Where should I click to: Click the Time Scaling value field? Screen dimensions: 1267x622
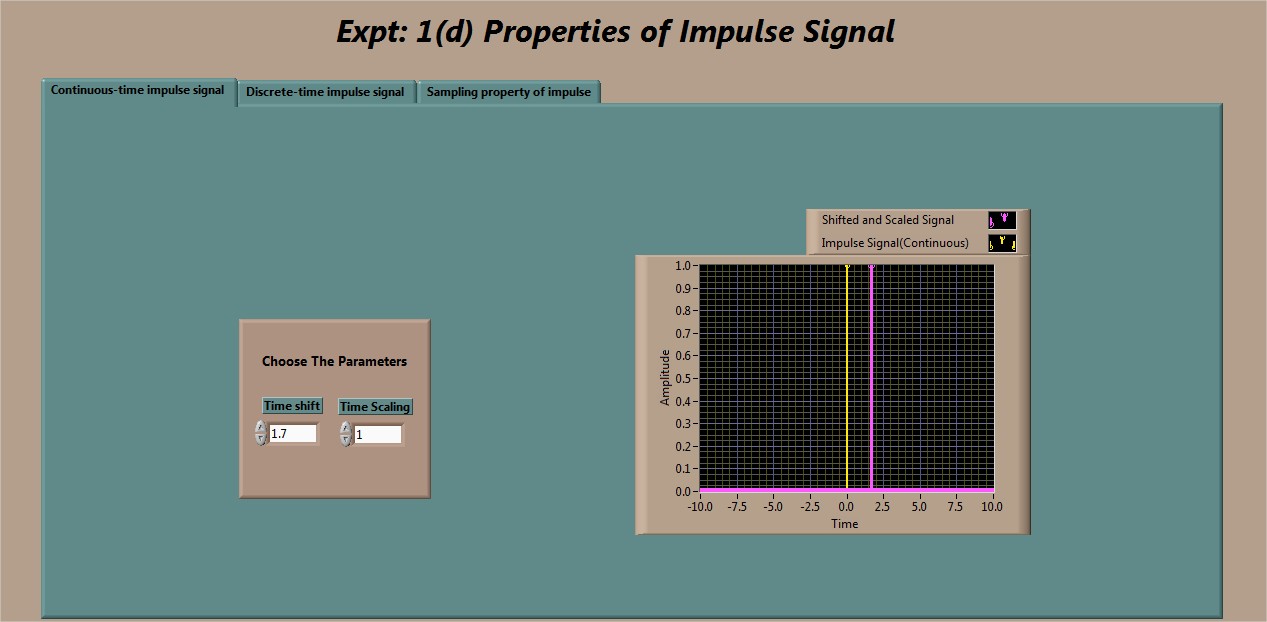pyautogui.click(x=378, y=435)
